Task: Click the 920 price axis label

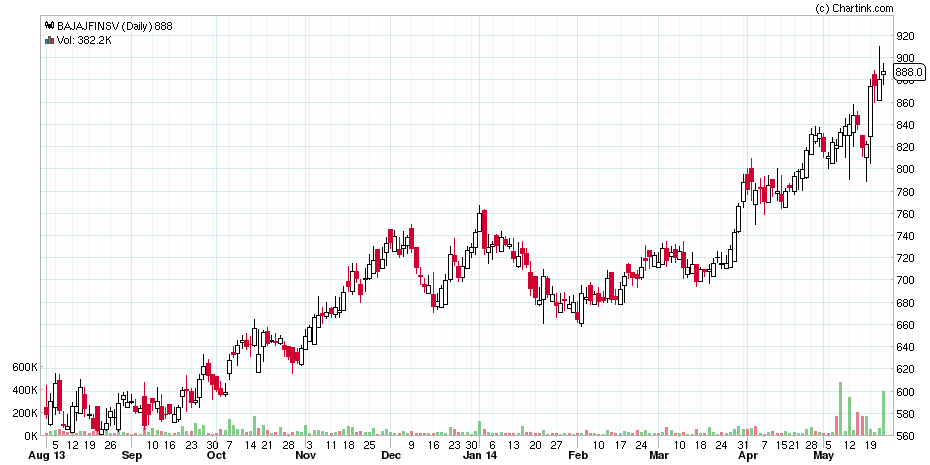Action: [x=906, y=36]
